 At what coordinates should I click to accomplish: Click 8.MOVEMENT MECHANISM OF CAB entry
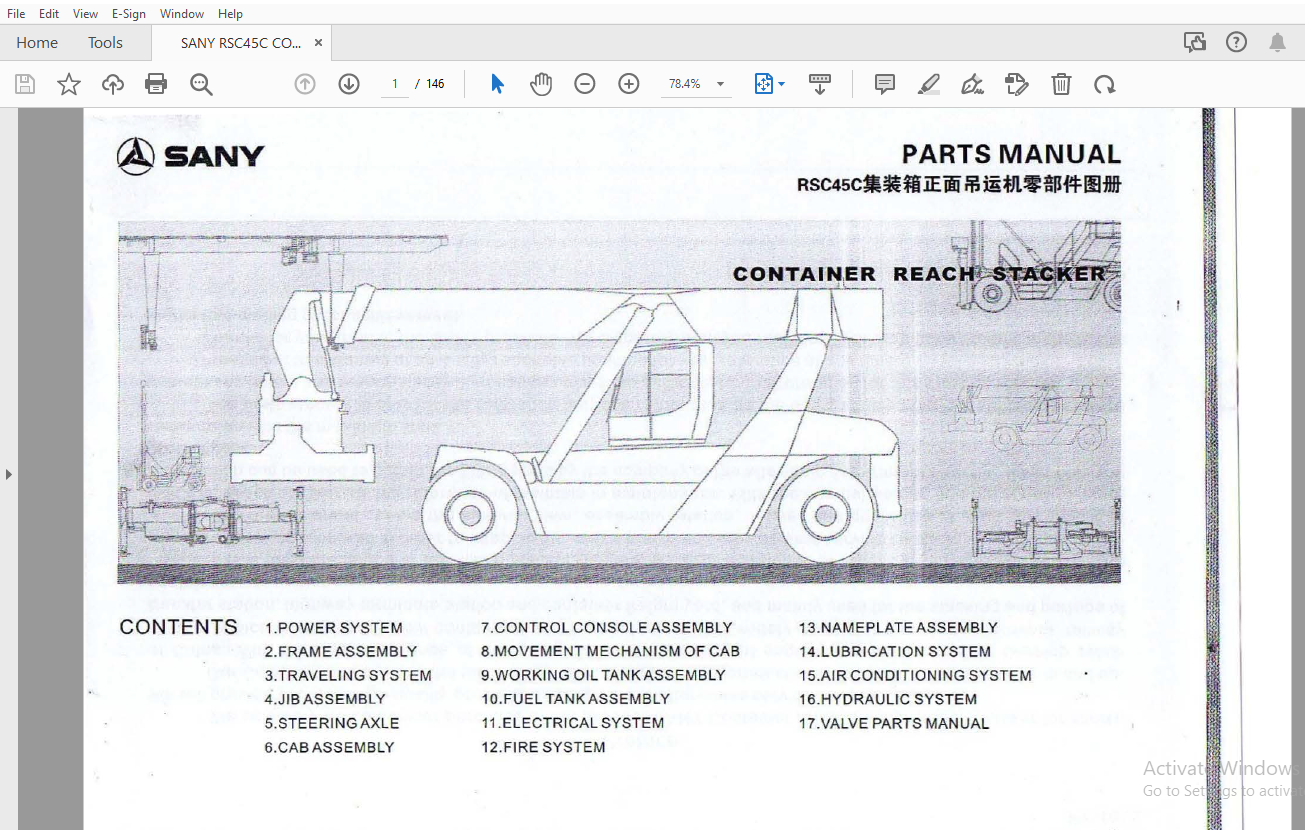pos(610,652)
